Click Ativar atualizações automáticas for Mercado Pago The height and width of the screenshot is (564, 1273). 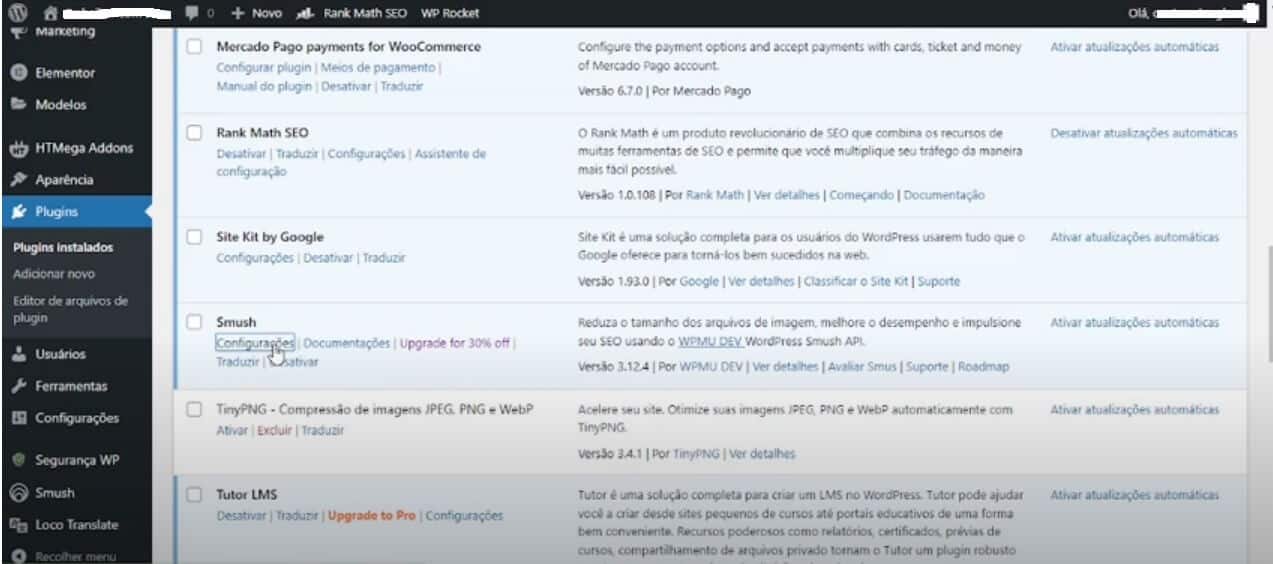click(x=1134, y=47)
